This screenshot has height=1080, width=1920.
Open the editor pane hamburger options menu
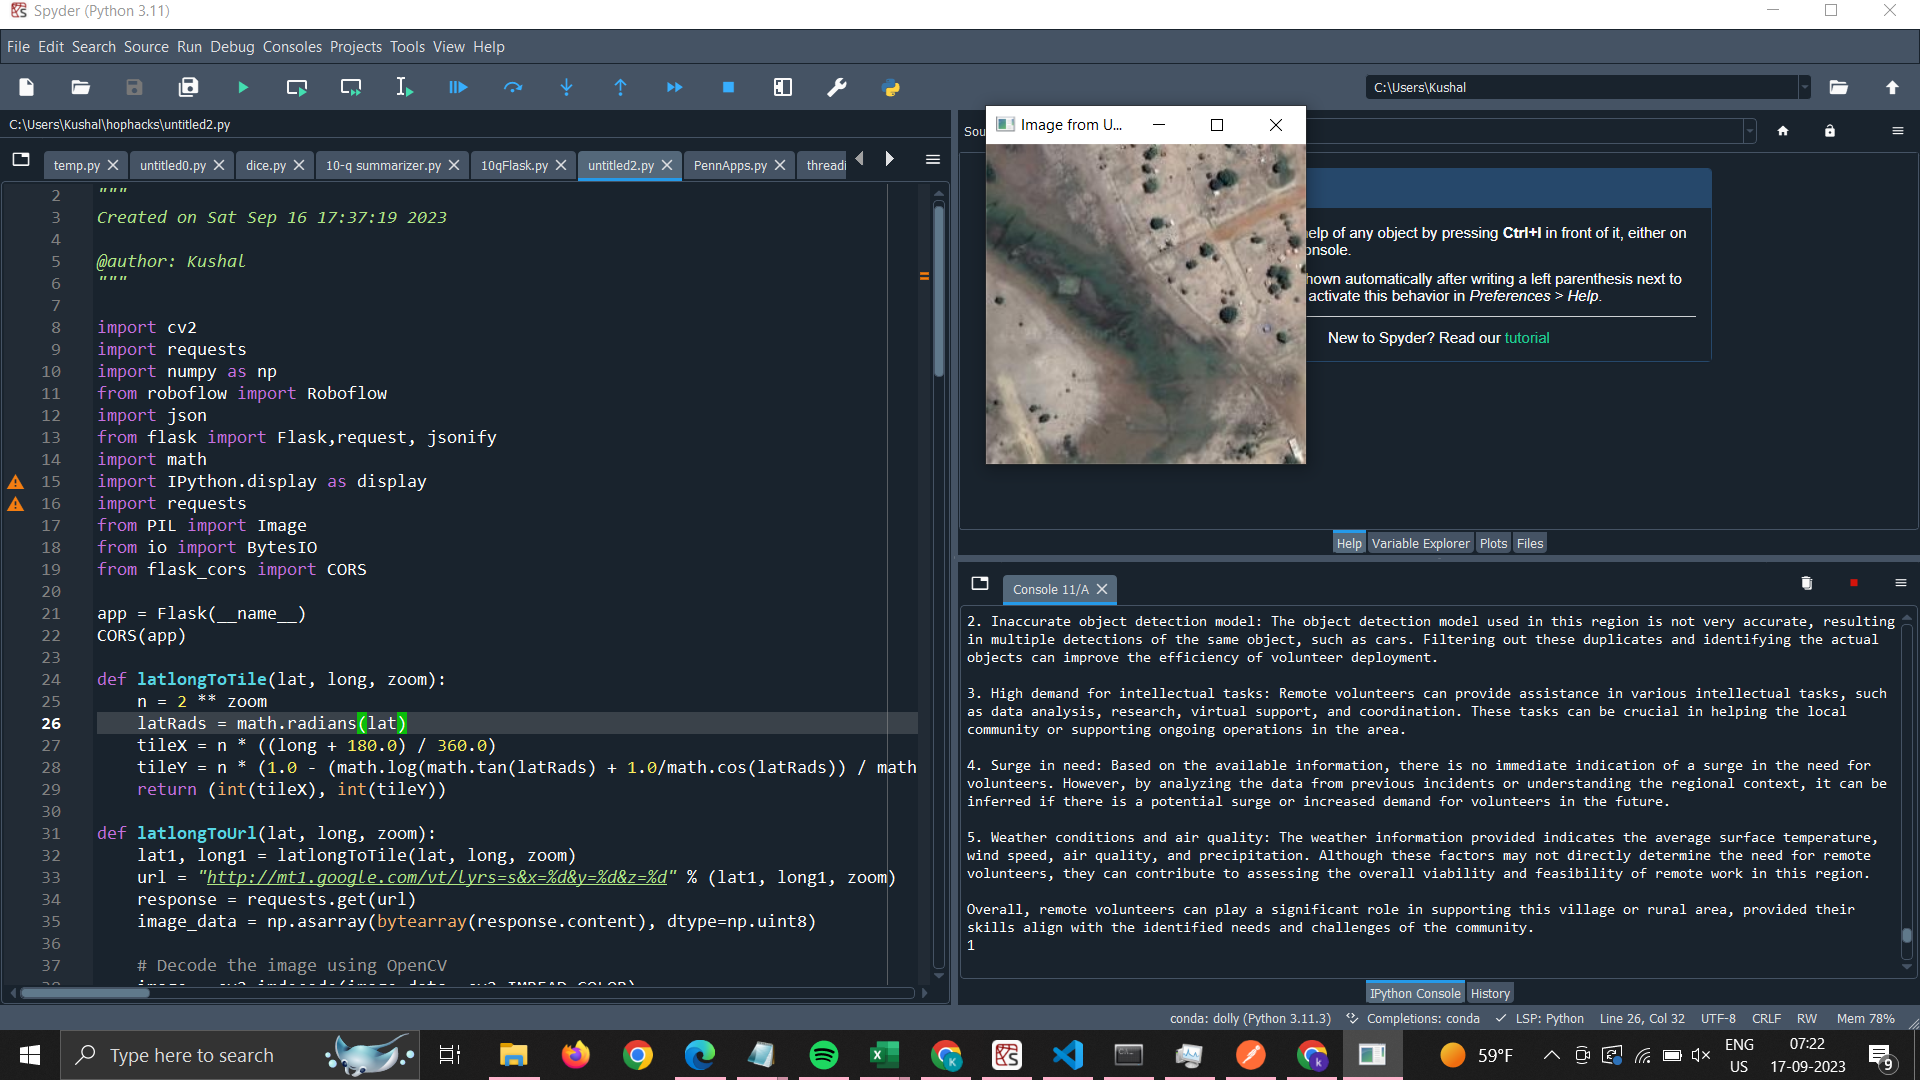pyautogui.click(x=933, y=160)
